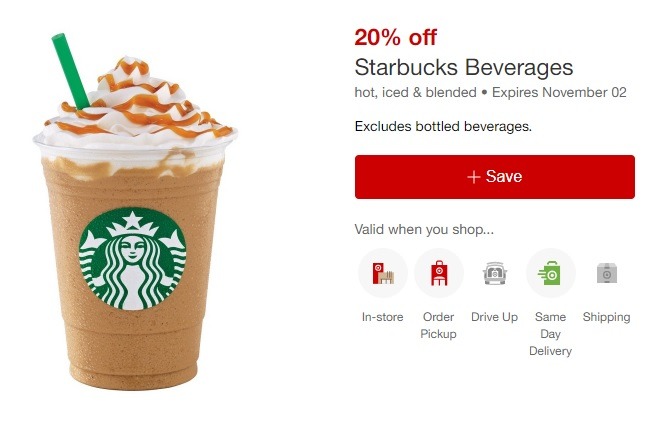Image resolution: width=660 pixels, height=421 pixels.
Task: Select the "Same Day Delivery" label
Action: 551,334
